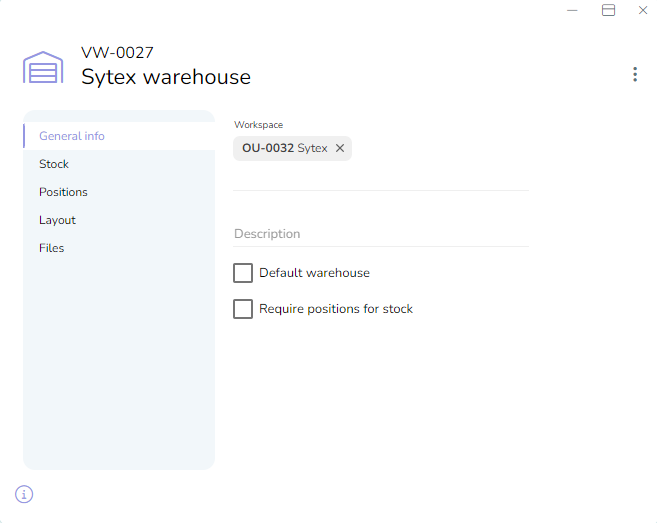Click the Description input field
The width and height of the screenshot is (657, 523).
pyautogui.click(x=381, y=234)
